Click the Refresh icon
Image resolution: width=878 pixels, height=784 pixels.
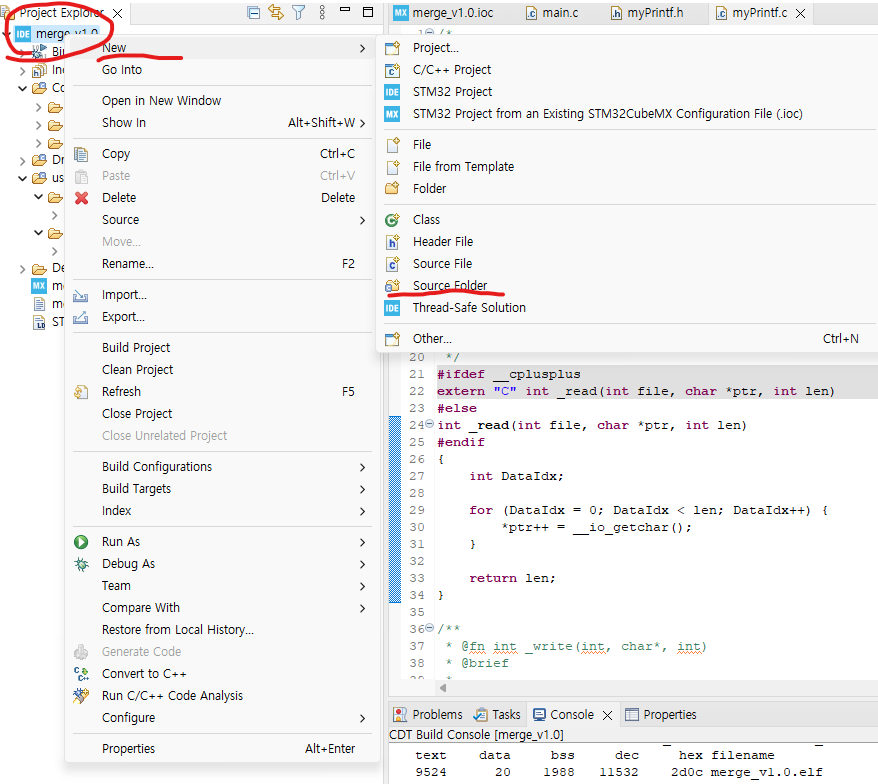81,392
